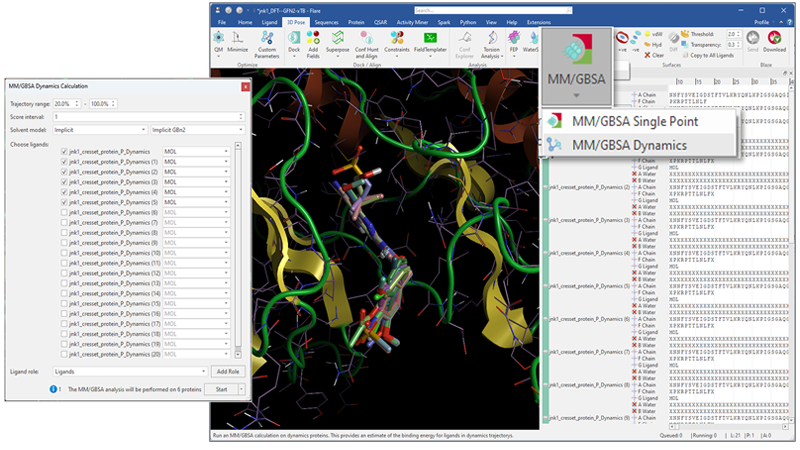This screenshot has height=450, width=800.
Task: Switch to the Protein tab
Action: point(356,22)
